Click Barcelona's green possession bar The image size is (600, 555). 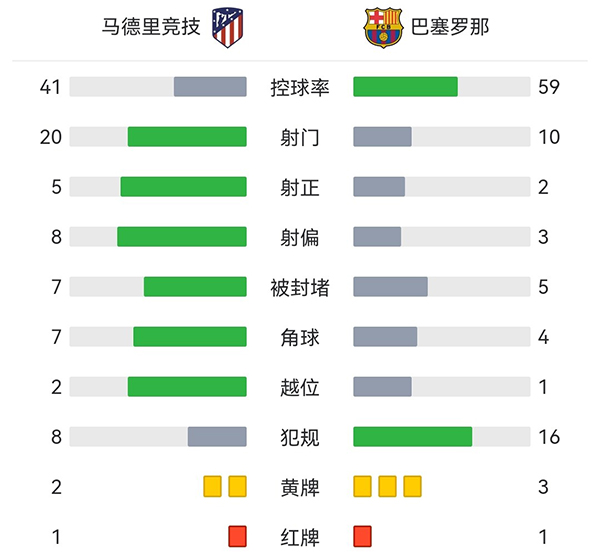(x=405, y=87)
